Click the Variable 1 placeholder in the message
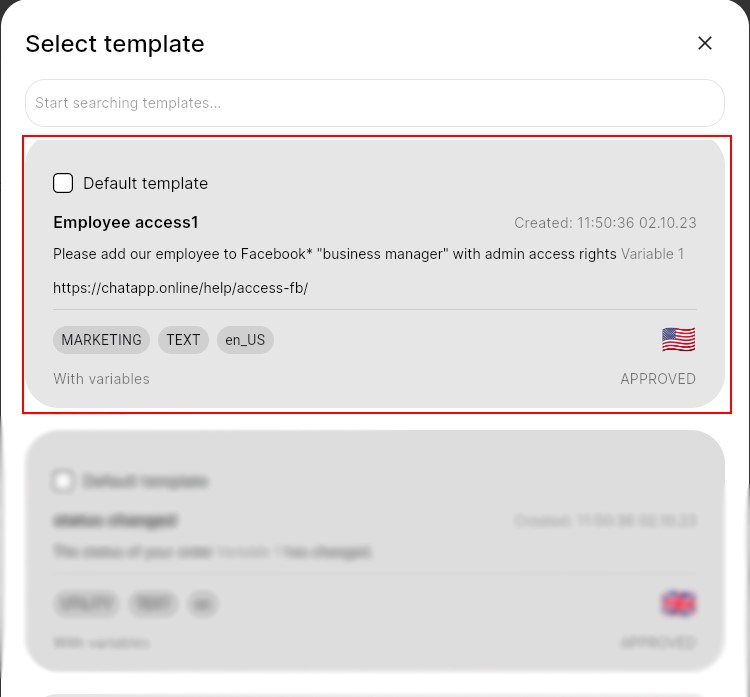This screenshot has width=750, height=697. [x=652, y=254]
